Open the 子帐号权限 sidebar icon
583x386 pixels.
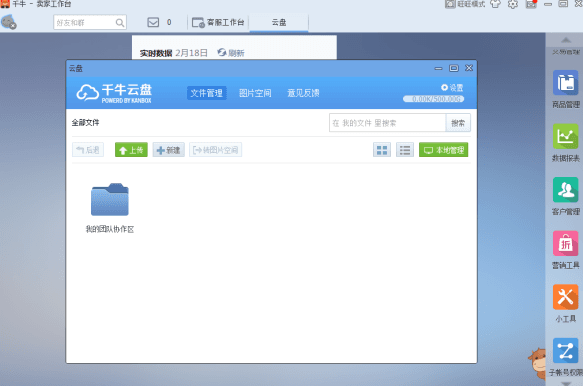click(565, 350)
